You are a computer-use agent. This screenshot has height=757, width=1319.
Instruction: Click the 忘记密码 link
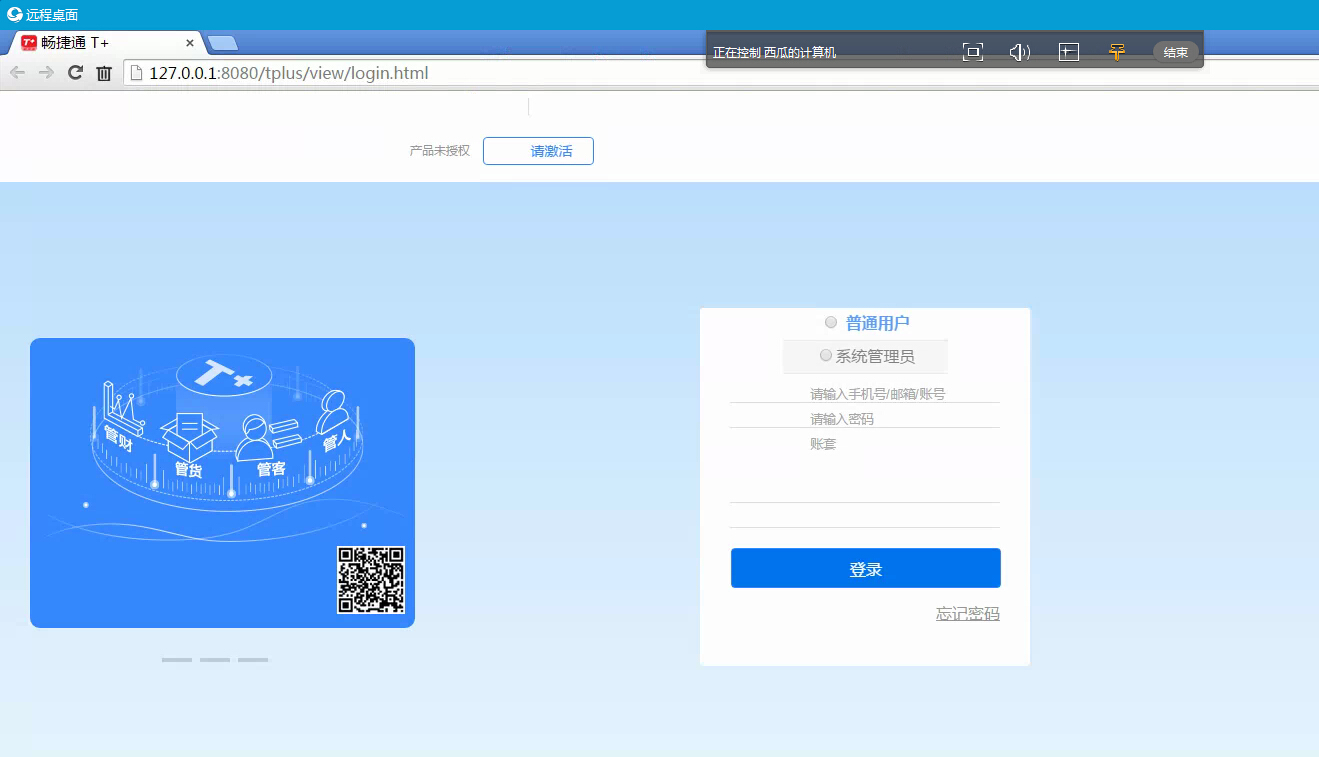967,614
